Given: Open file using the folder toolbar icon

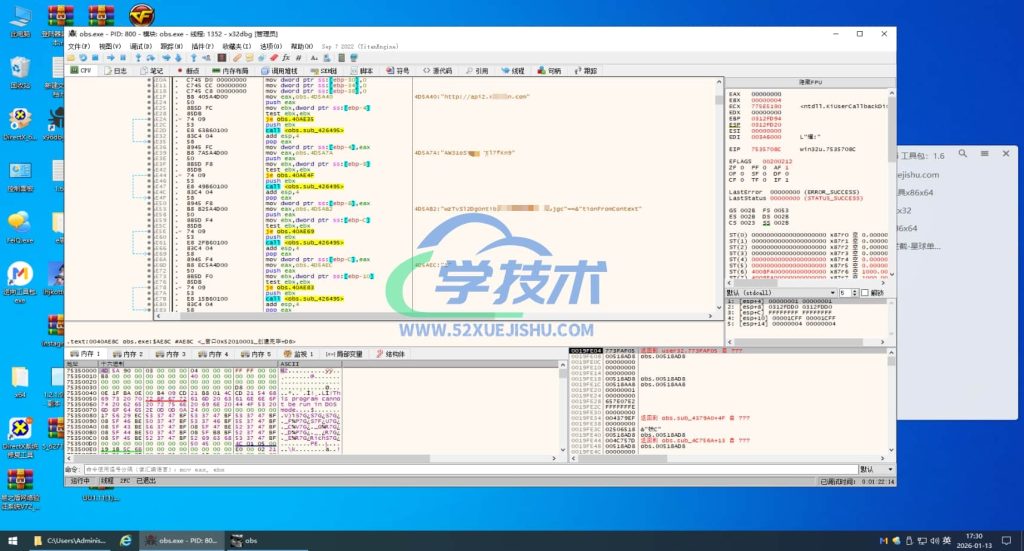Looking at the screenshot, I should [71, 58].
